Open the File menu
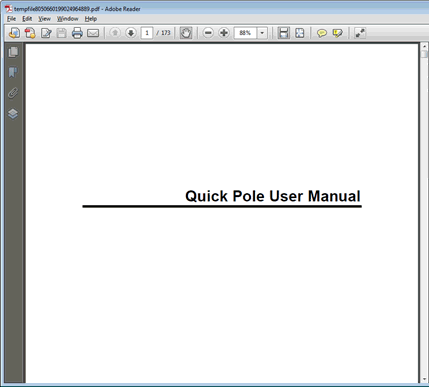429x387 pixels. tap(11, 19)
